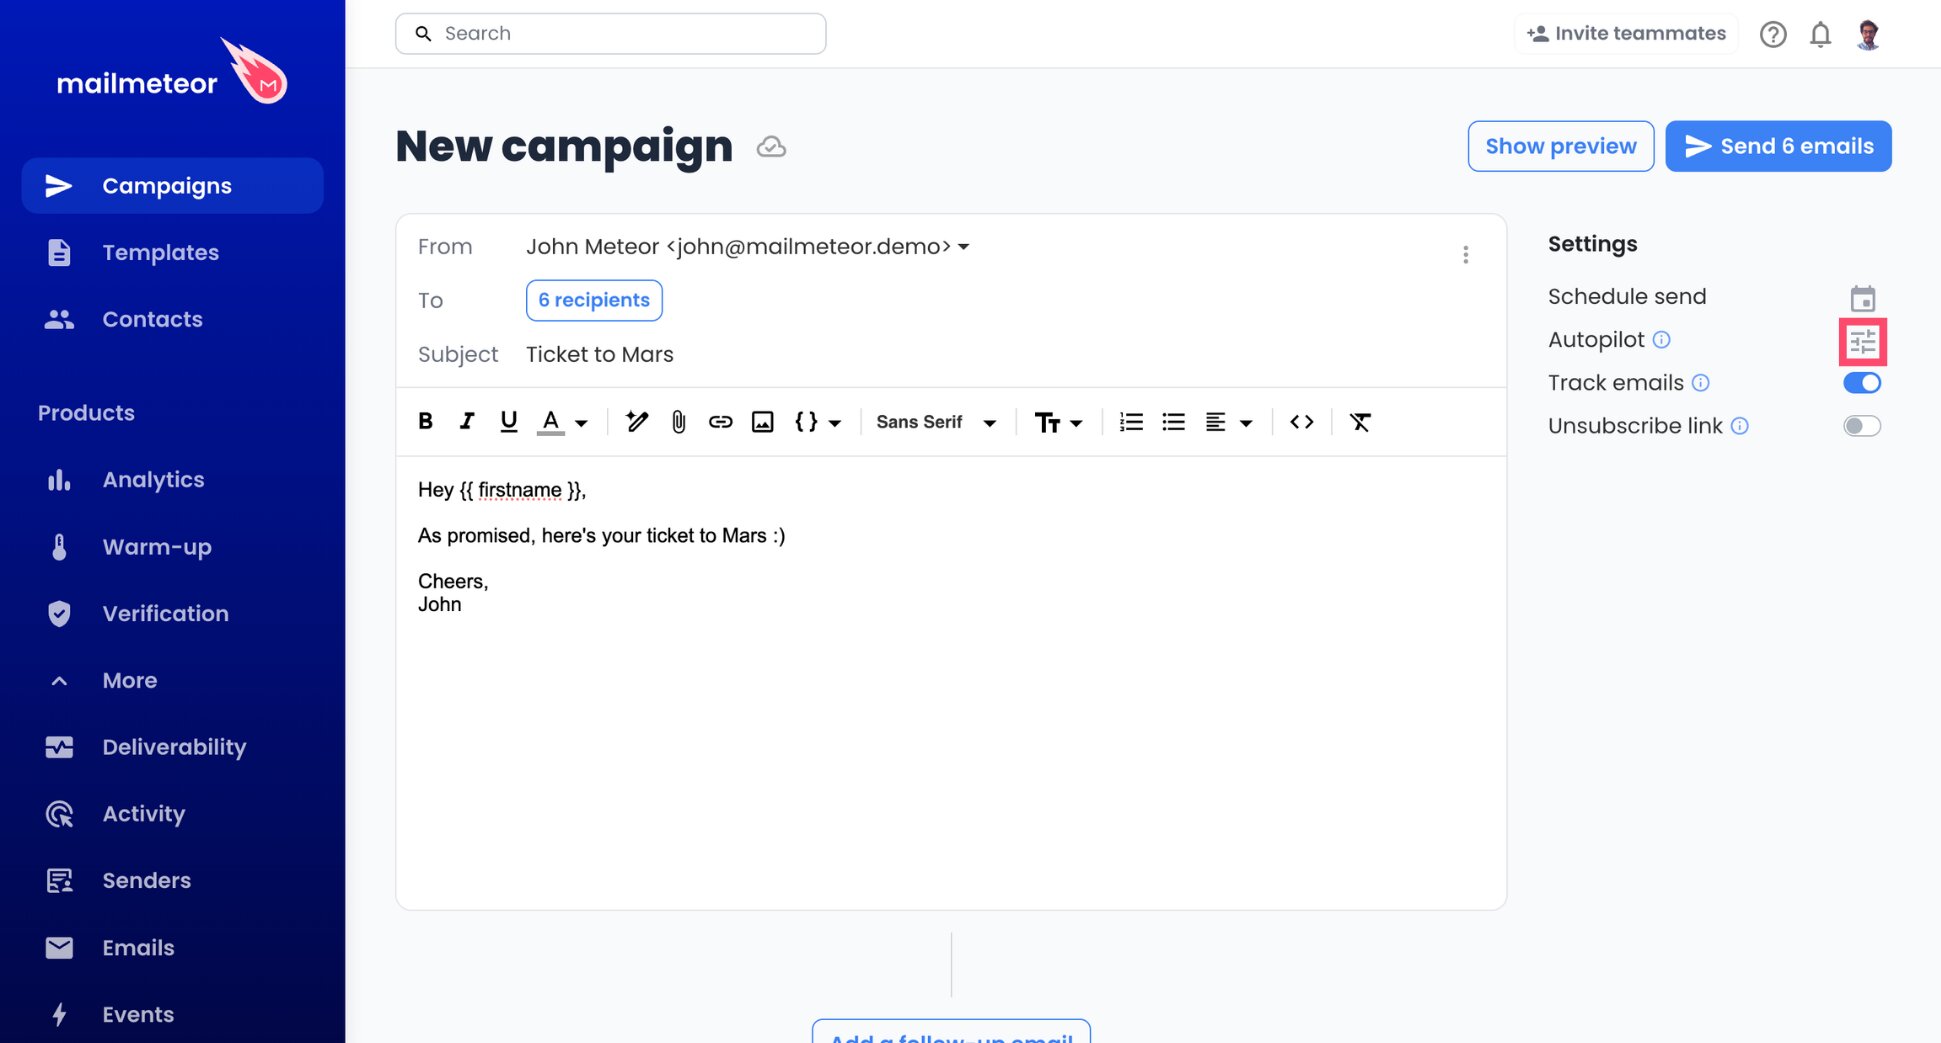Open the text color picker
1941x1043 pixels.
563,422
